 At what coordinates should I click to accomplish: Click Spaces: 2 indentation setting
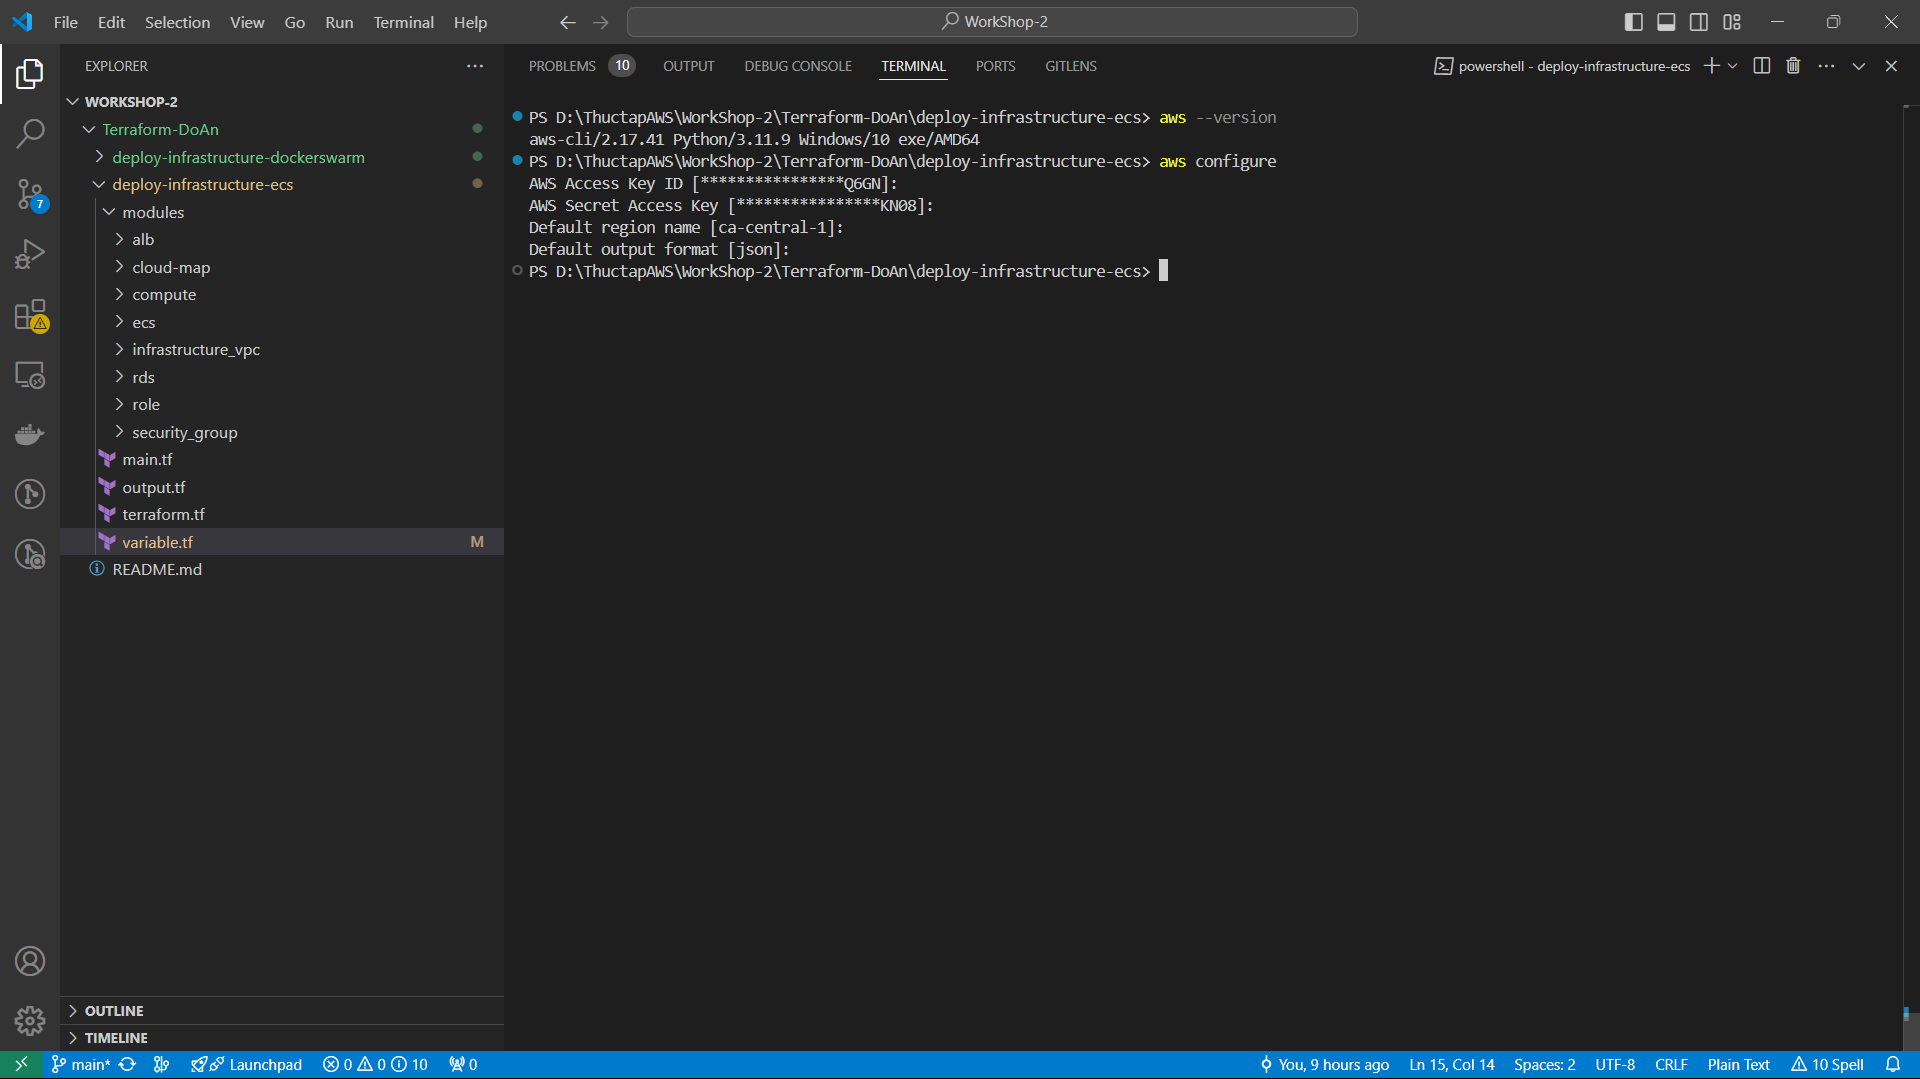pyautogui.click(x=1544, y=1064)
